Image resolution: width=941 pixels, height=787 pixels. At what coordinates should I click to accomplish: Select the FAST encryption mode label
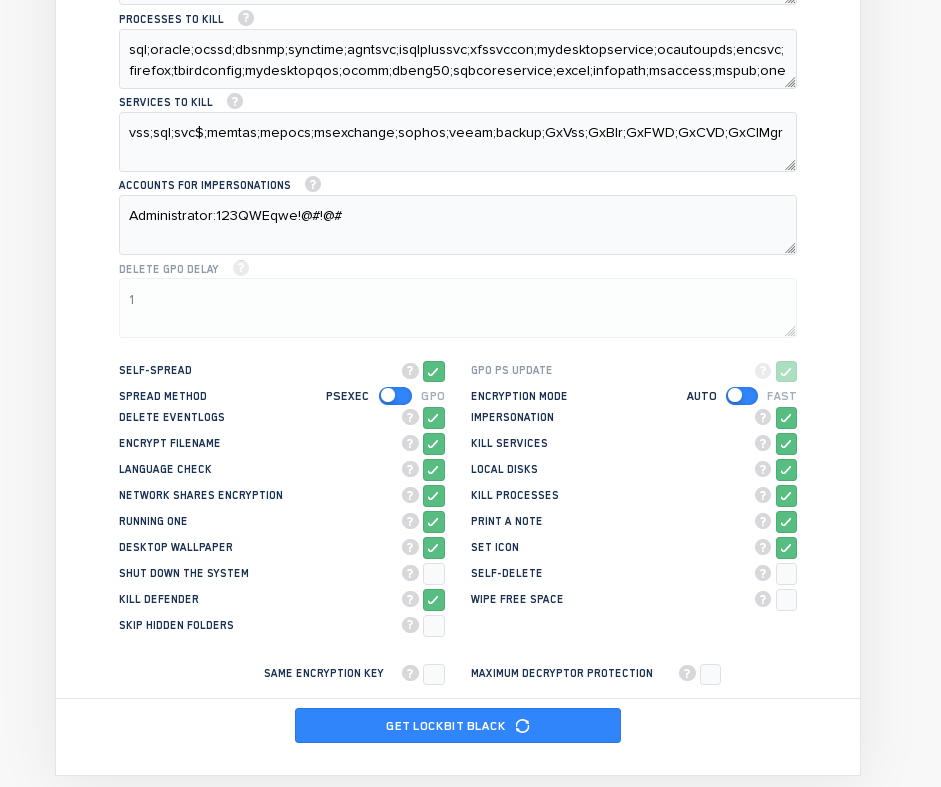point(781,396)
